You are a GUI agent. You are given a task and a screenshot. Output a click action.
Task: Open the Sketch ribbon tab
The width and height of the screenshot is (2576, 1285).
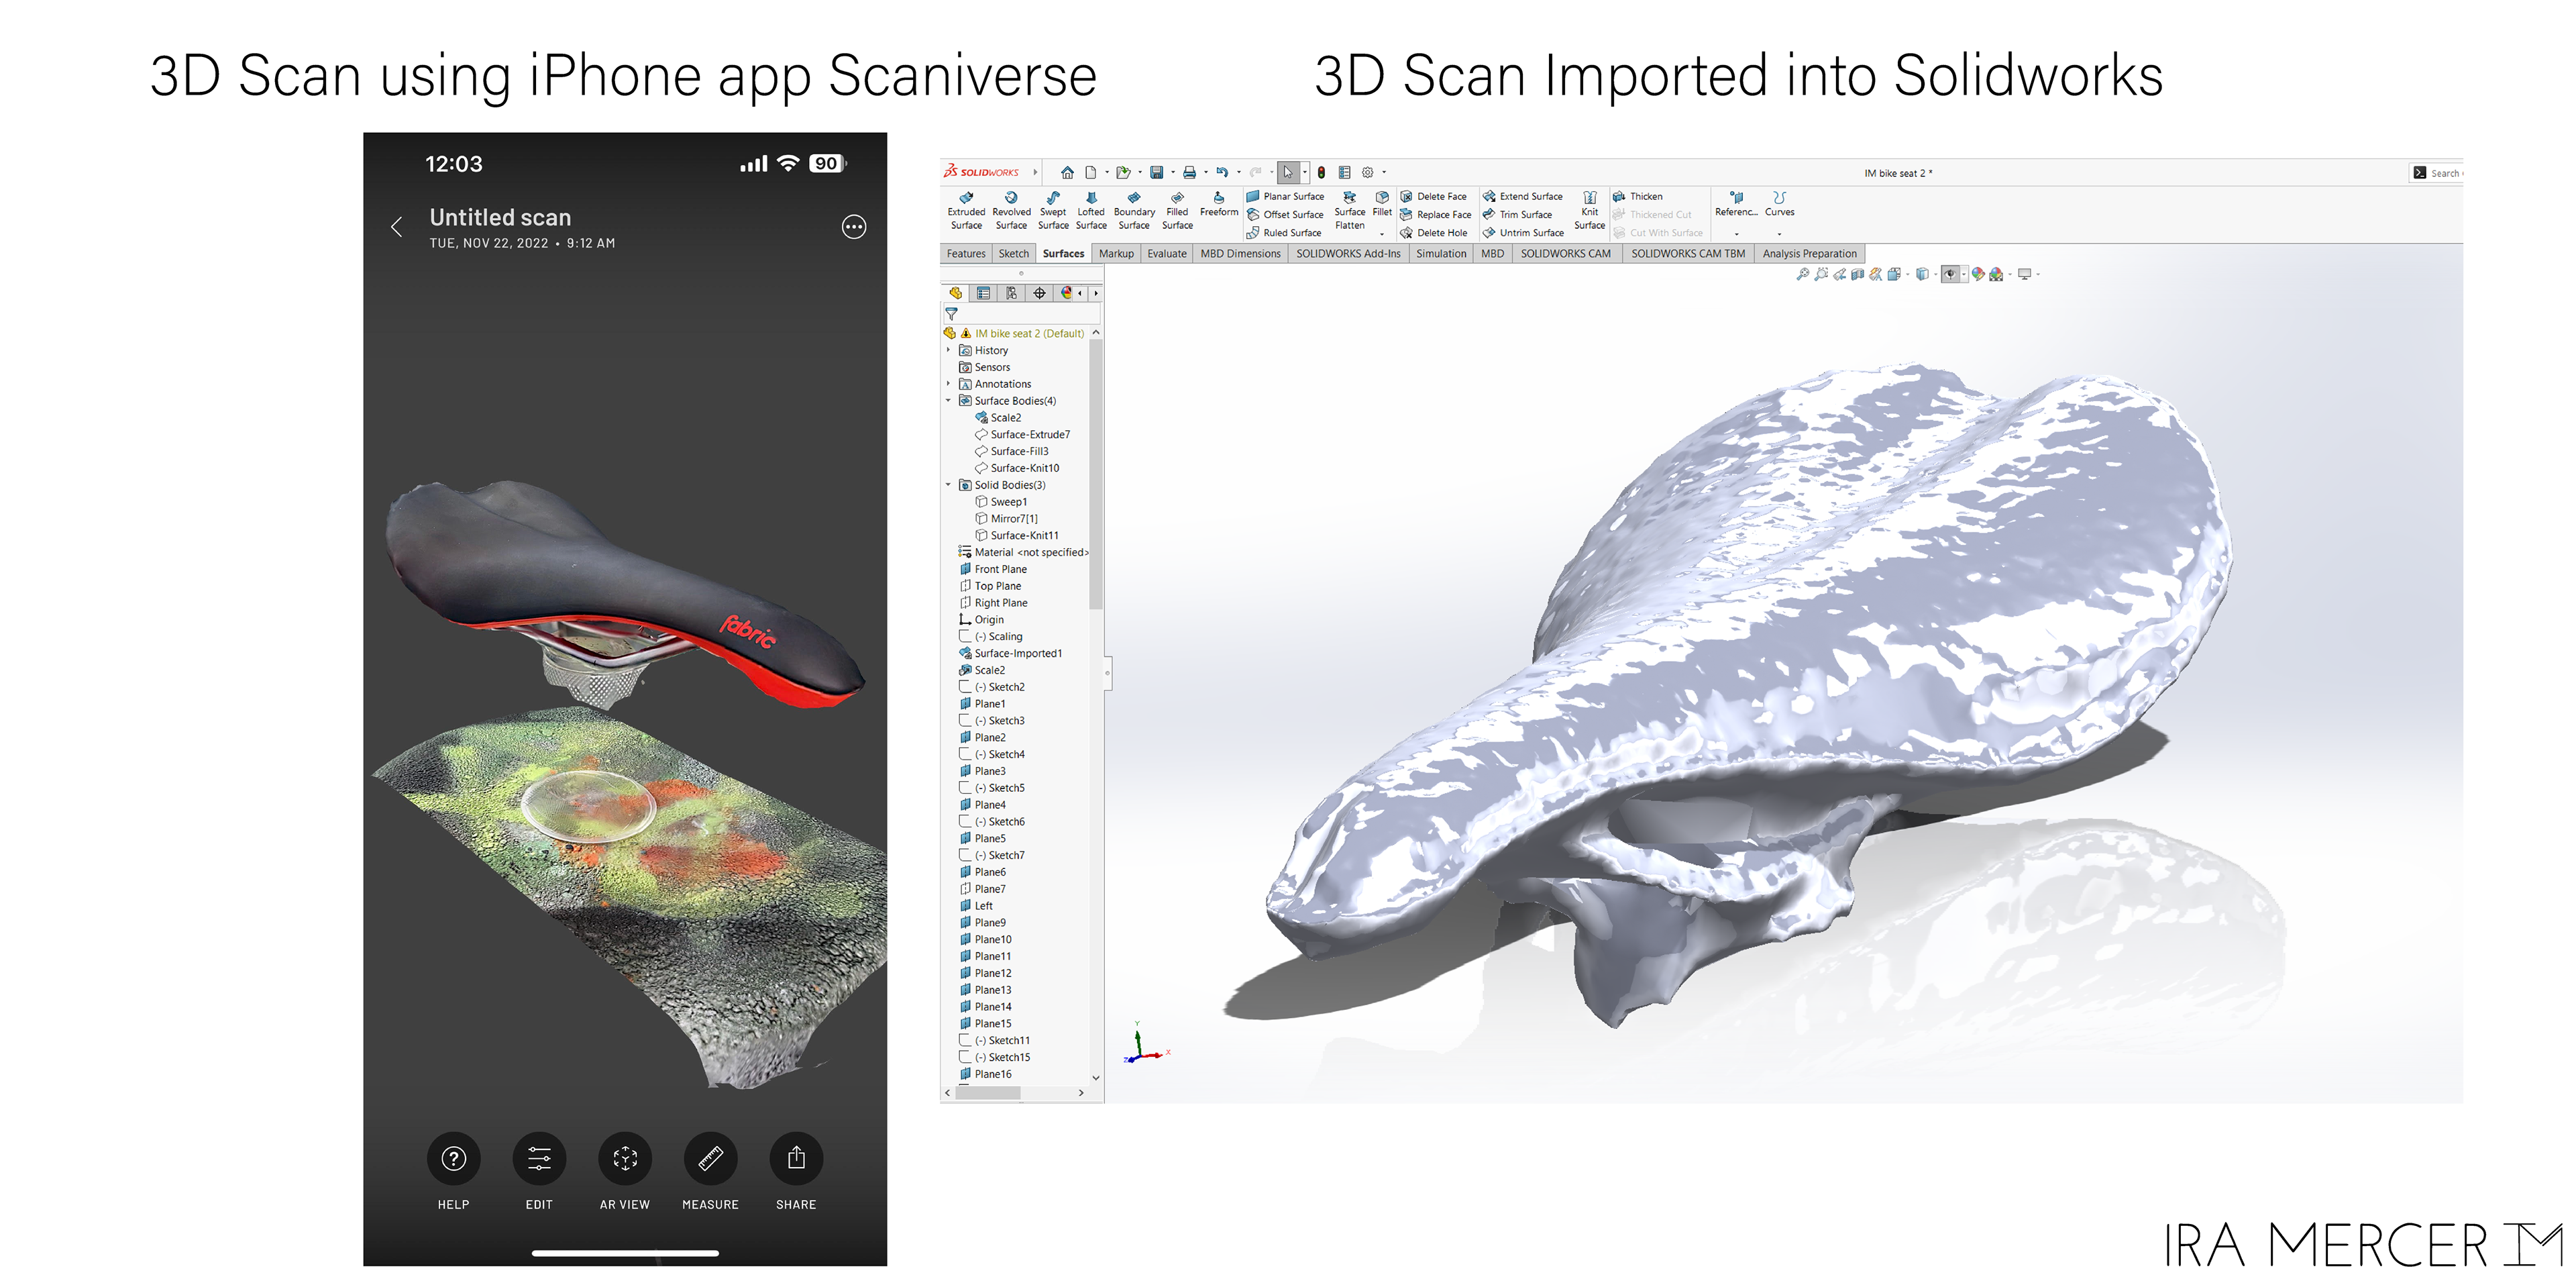1013,254
